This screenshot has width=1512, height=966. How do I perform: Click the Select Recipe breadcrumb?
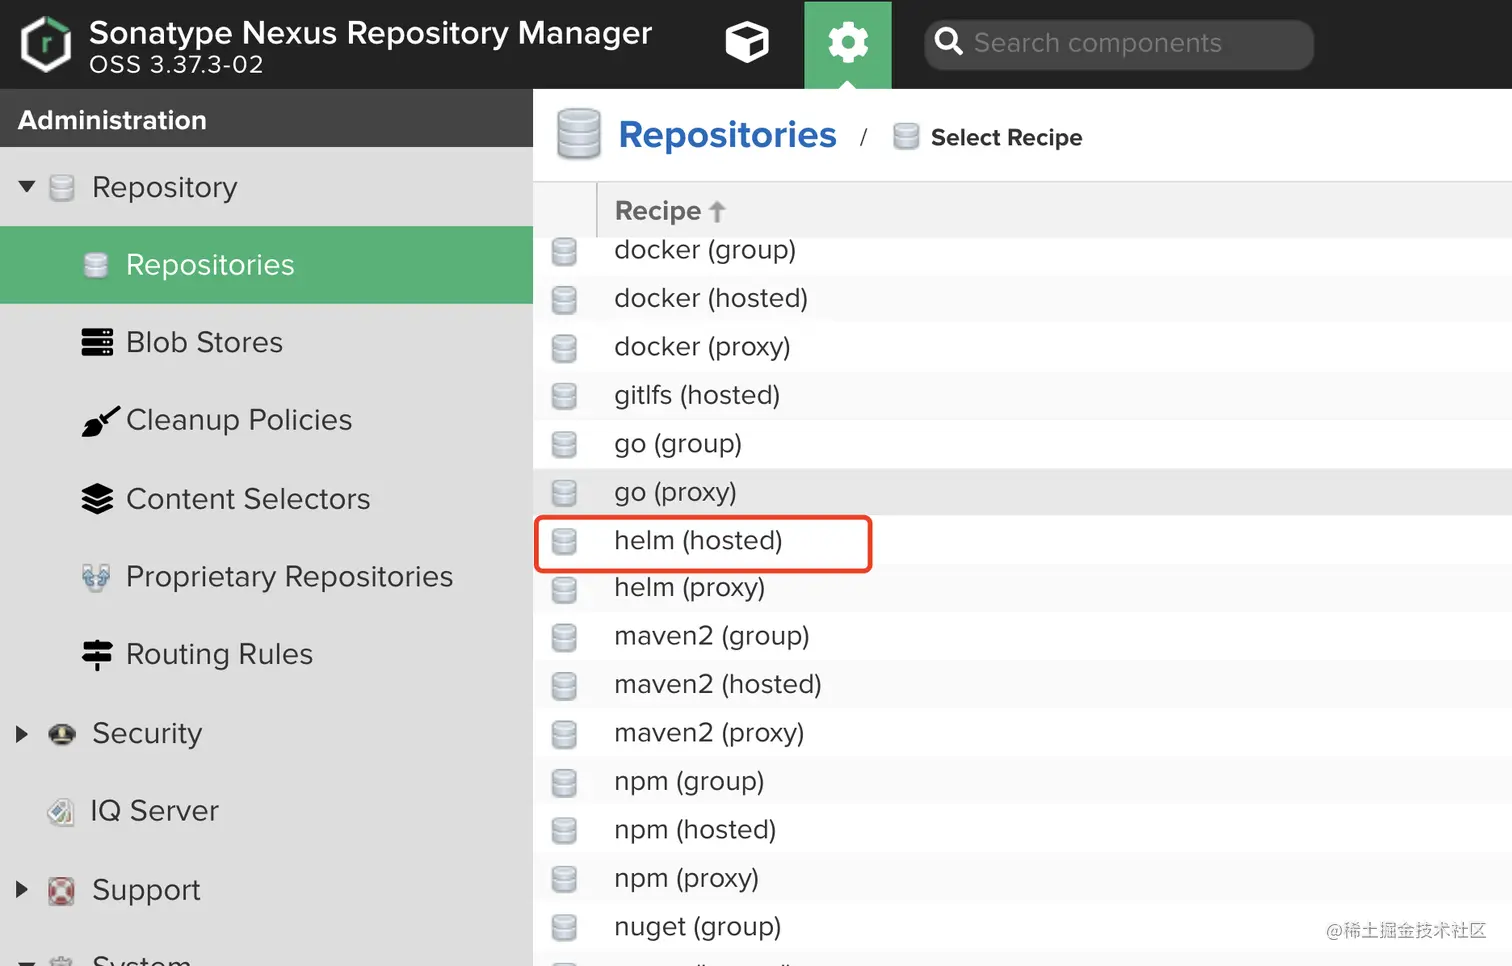[1006, 137]
